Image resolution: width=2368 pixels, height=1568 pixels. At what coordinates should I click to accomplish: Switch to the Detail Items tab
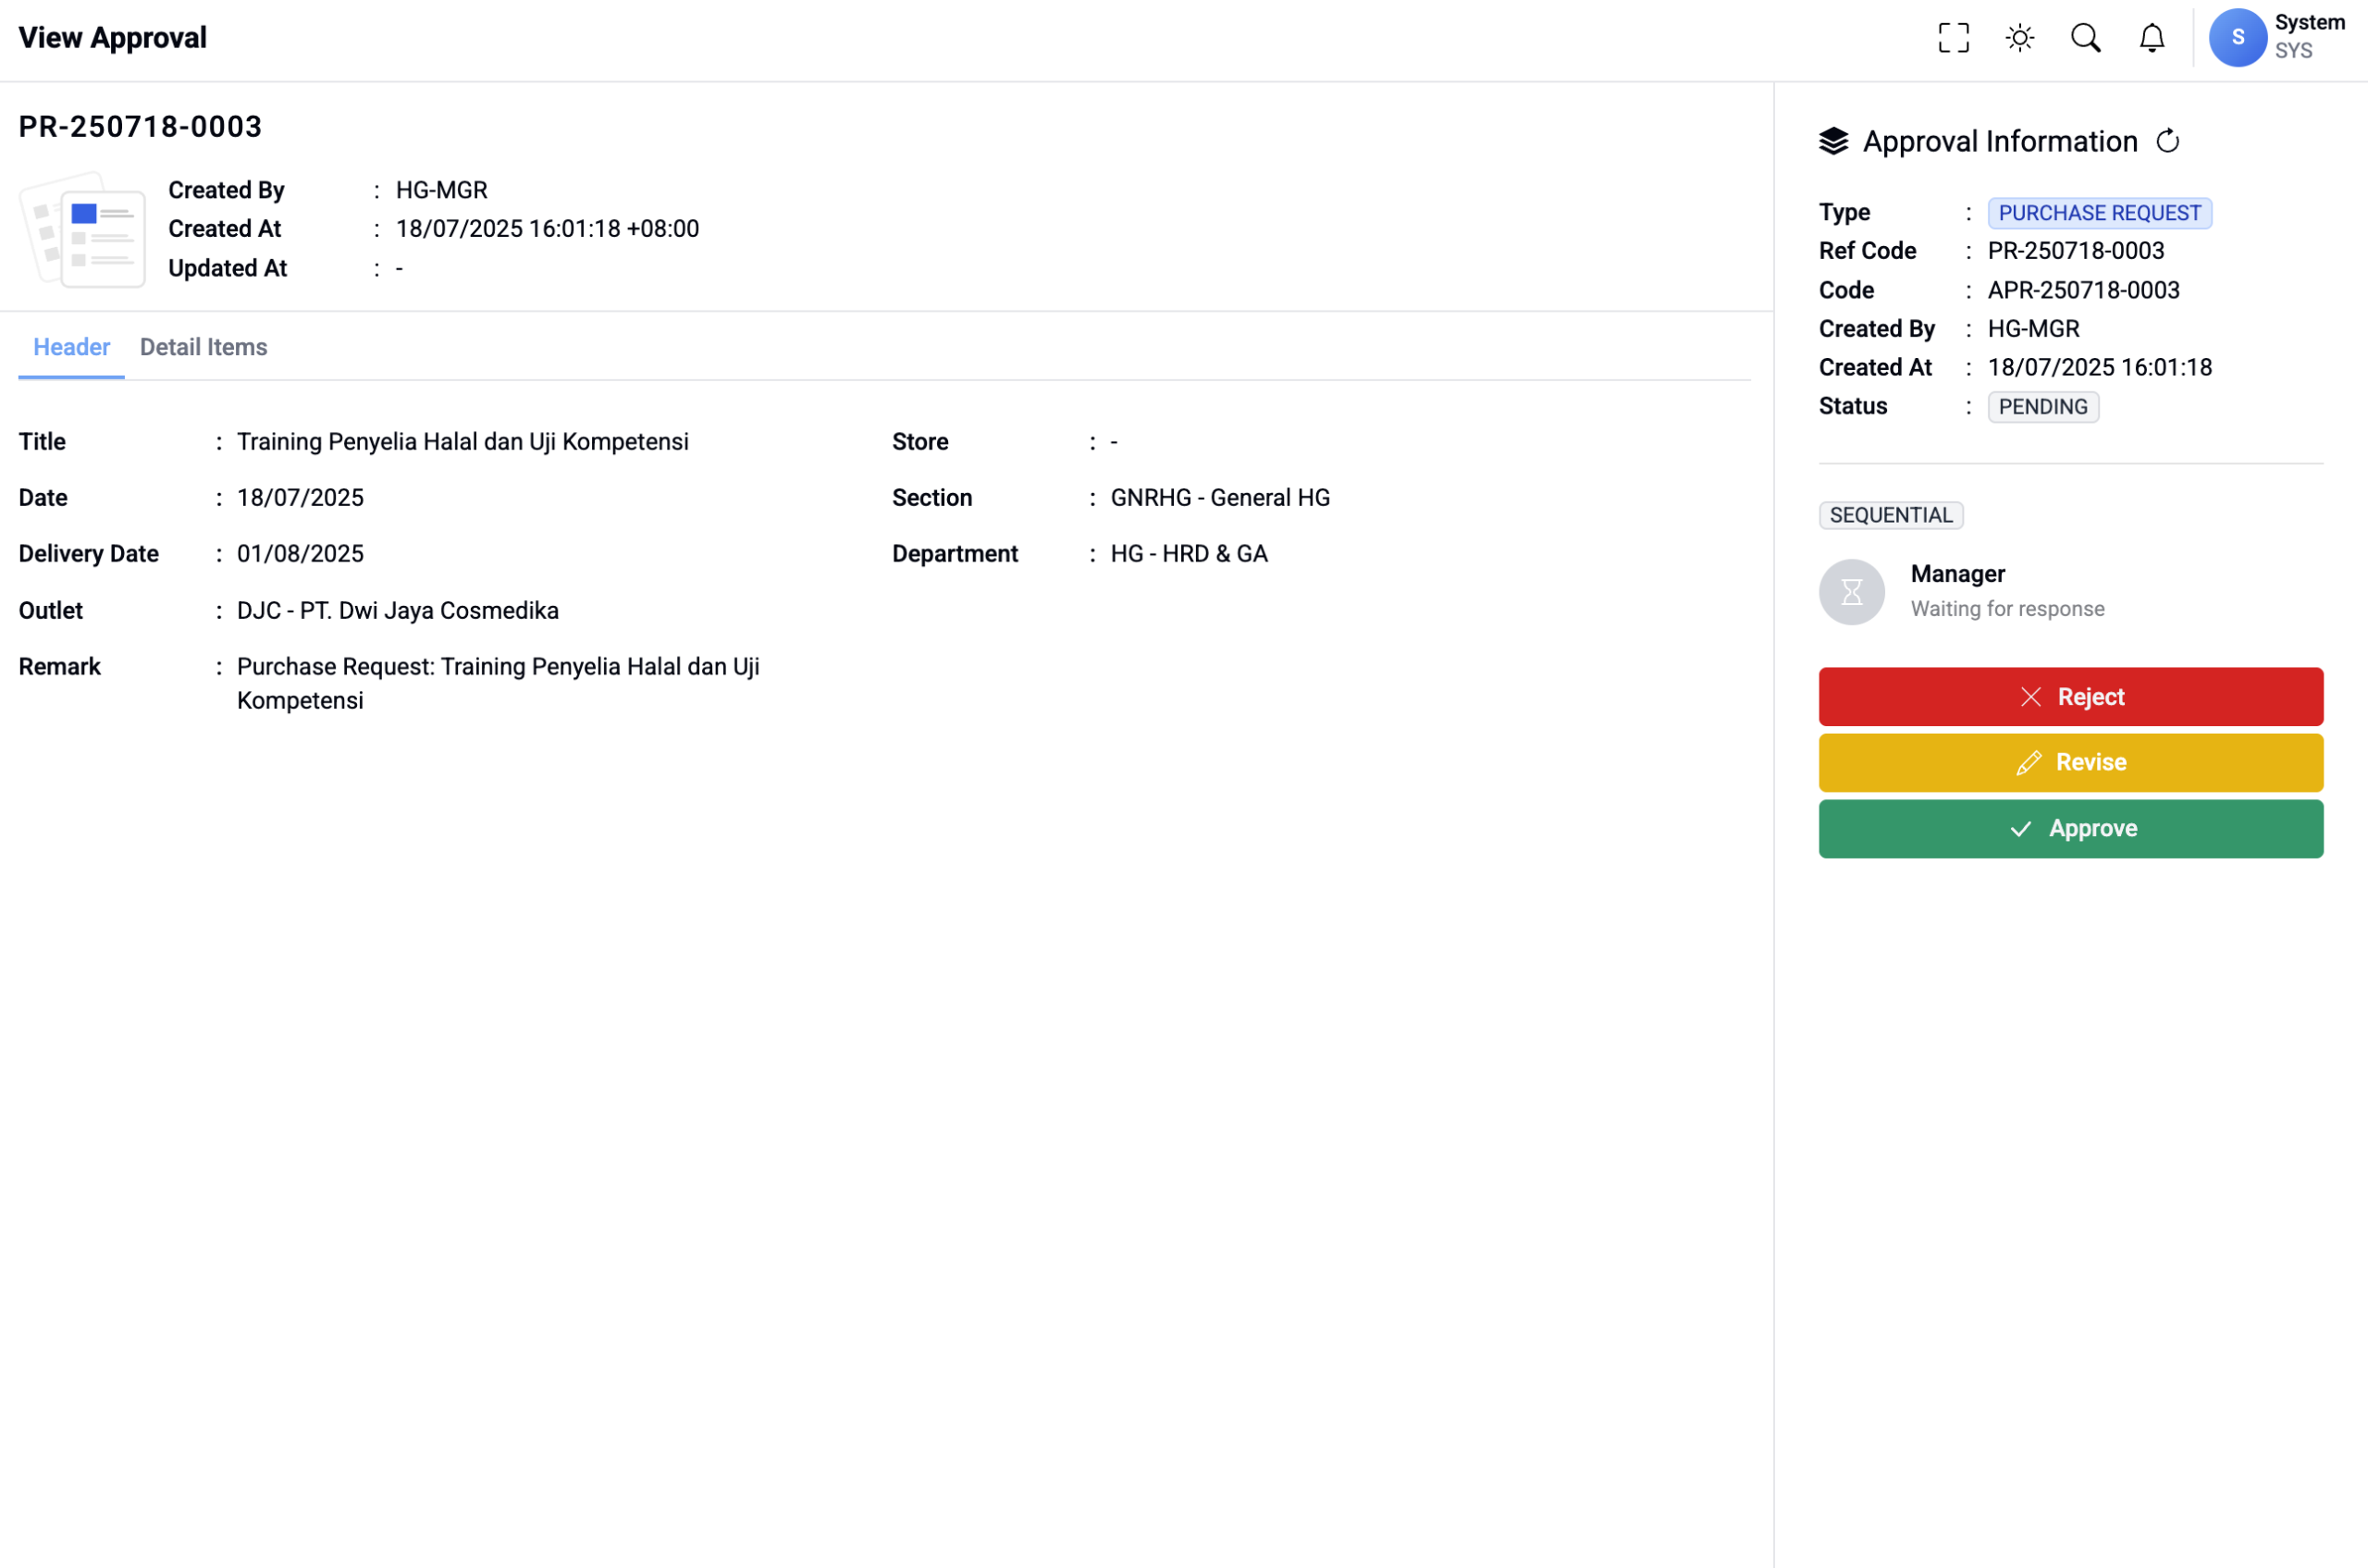pos(203,347)
